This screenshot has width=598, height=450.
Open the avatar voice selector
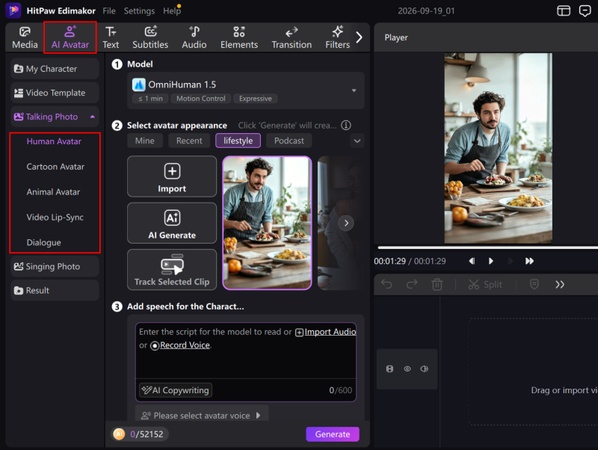[202, 415]
